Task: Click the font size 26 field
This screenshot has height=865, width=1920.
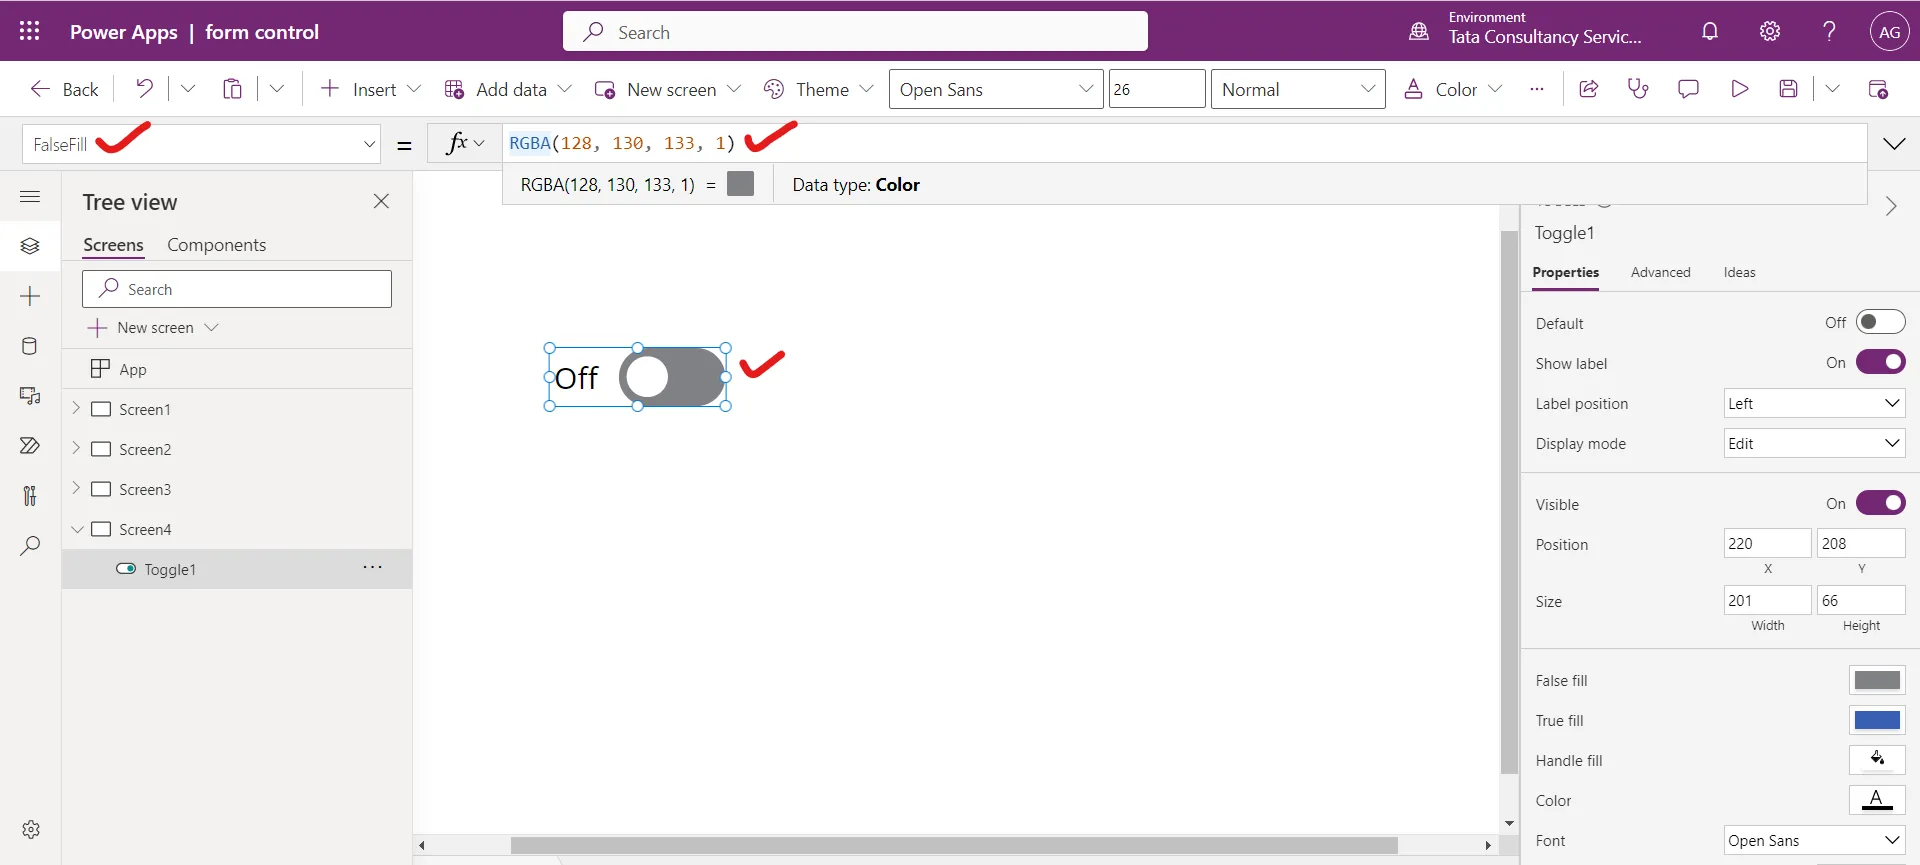Action: (x=1156, y=89)
